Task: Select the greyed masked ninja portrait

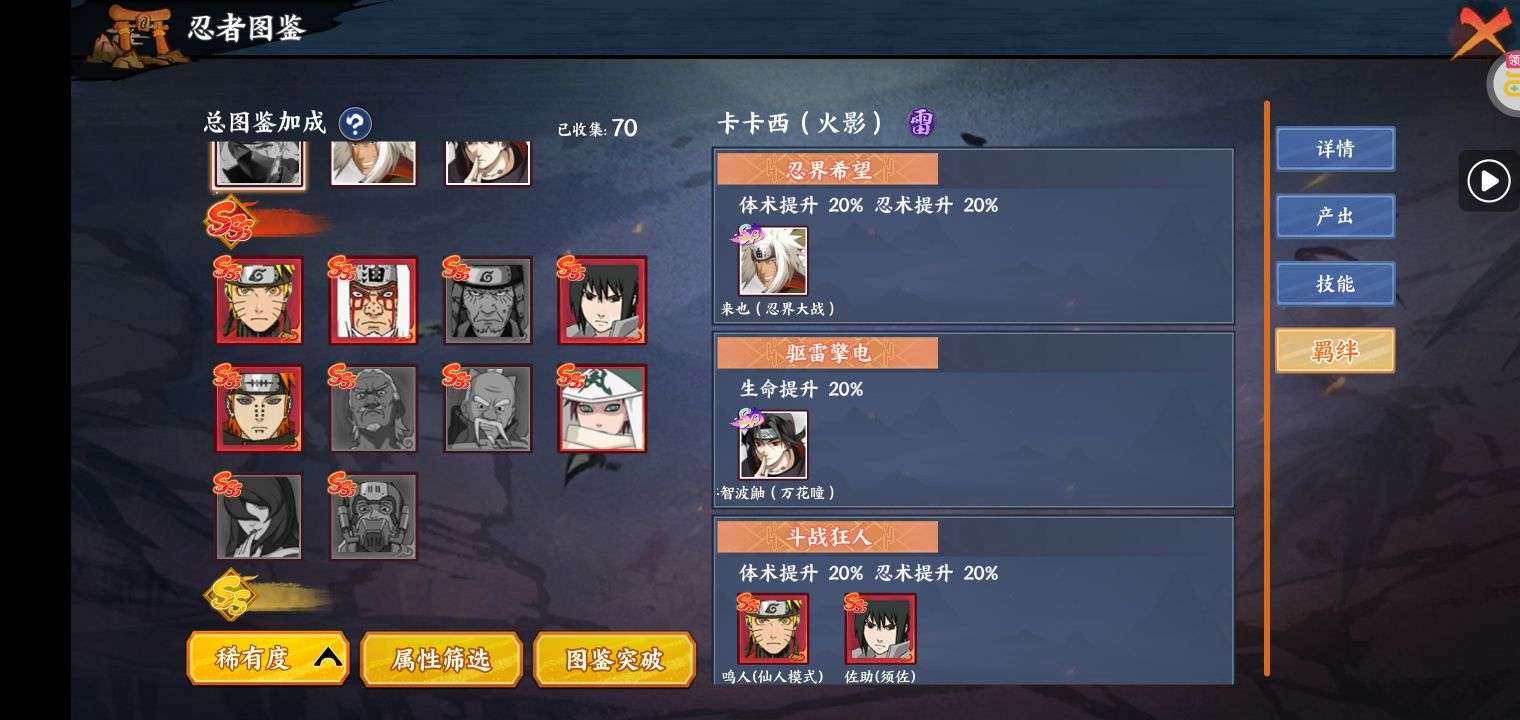Action: pyautogui.click(x=373, y=517)
